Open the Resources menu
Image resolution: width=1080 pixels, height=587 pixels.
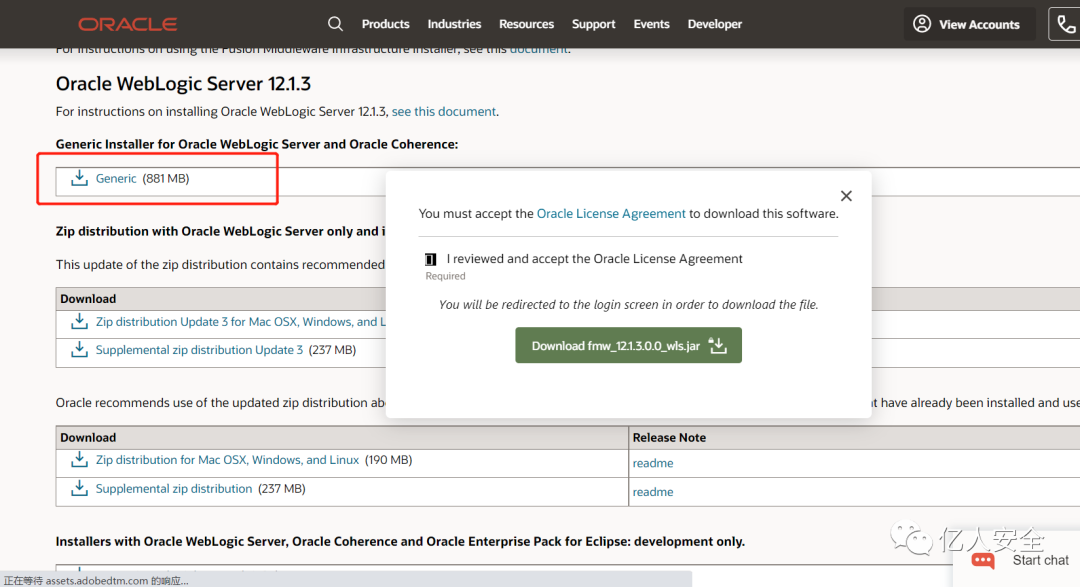point(526,24)
